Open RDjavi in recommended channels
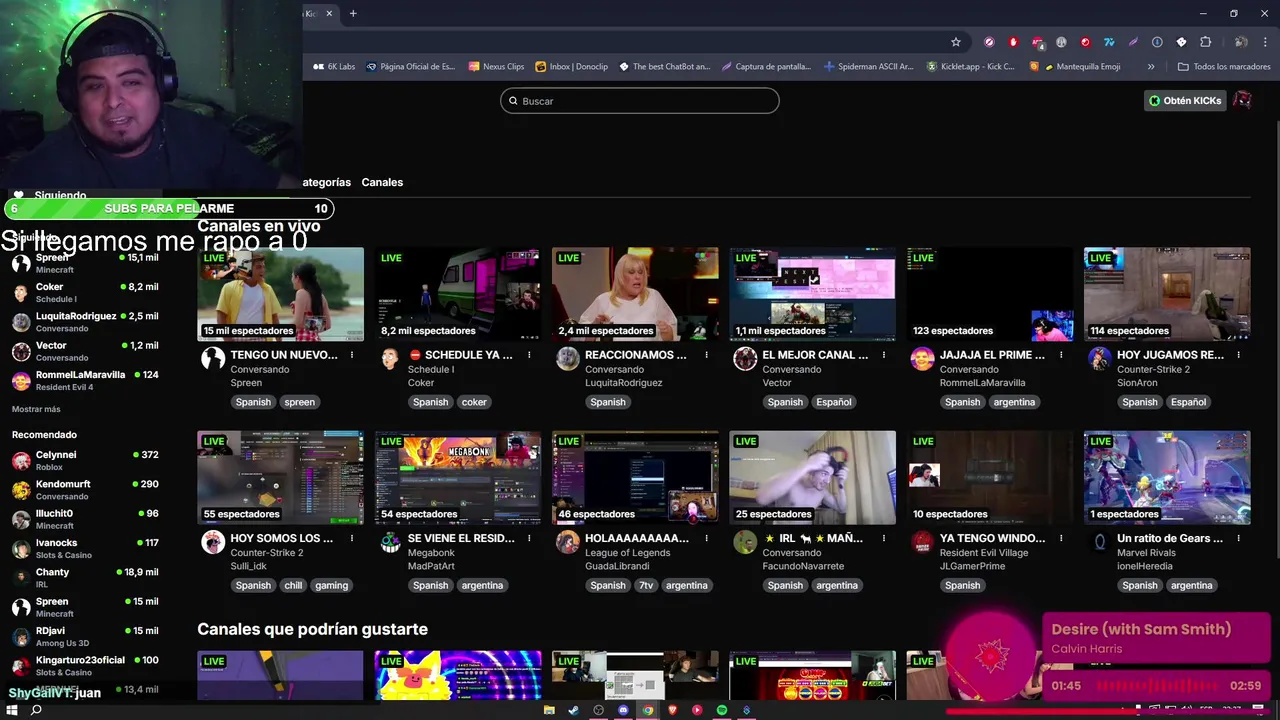 [x=85, y=636]
